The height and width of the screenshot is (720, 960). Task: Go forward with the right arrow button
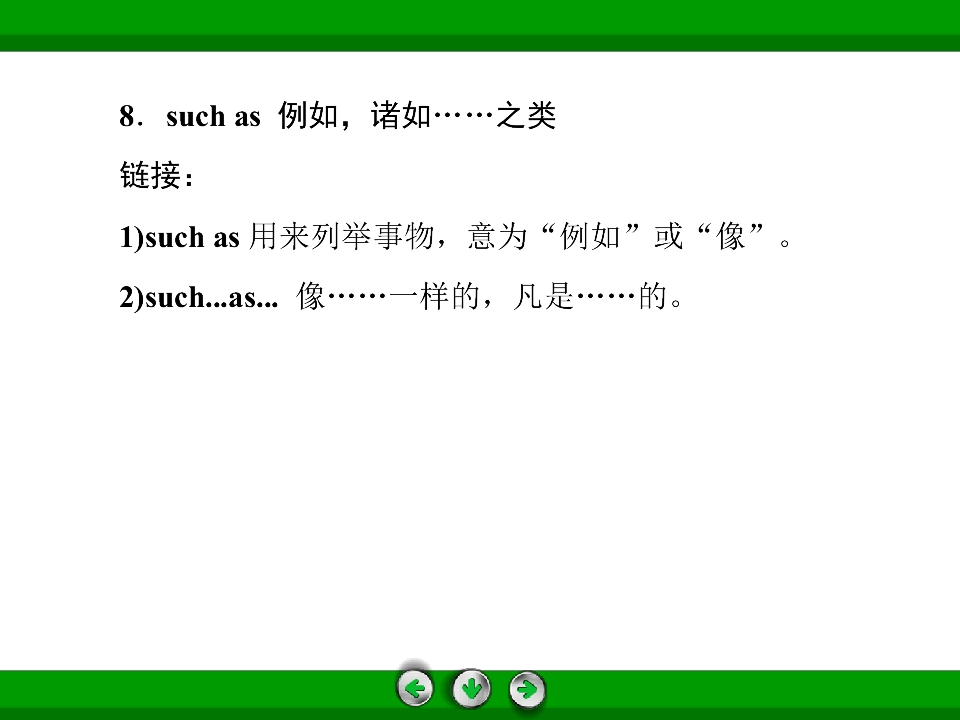tap(527, 689)
